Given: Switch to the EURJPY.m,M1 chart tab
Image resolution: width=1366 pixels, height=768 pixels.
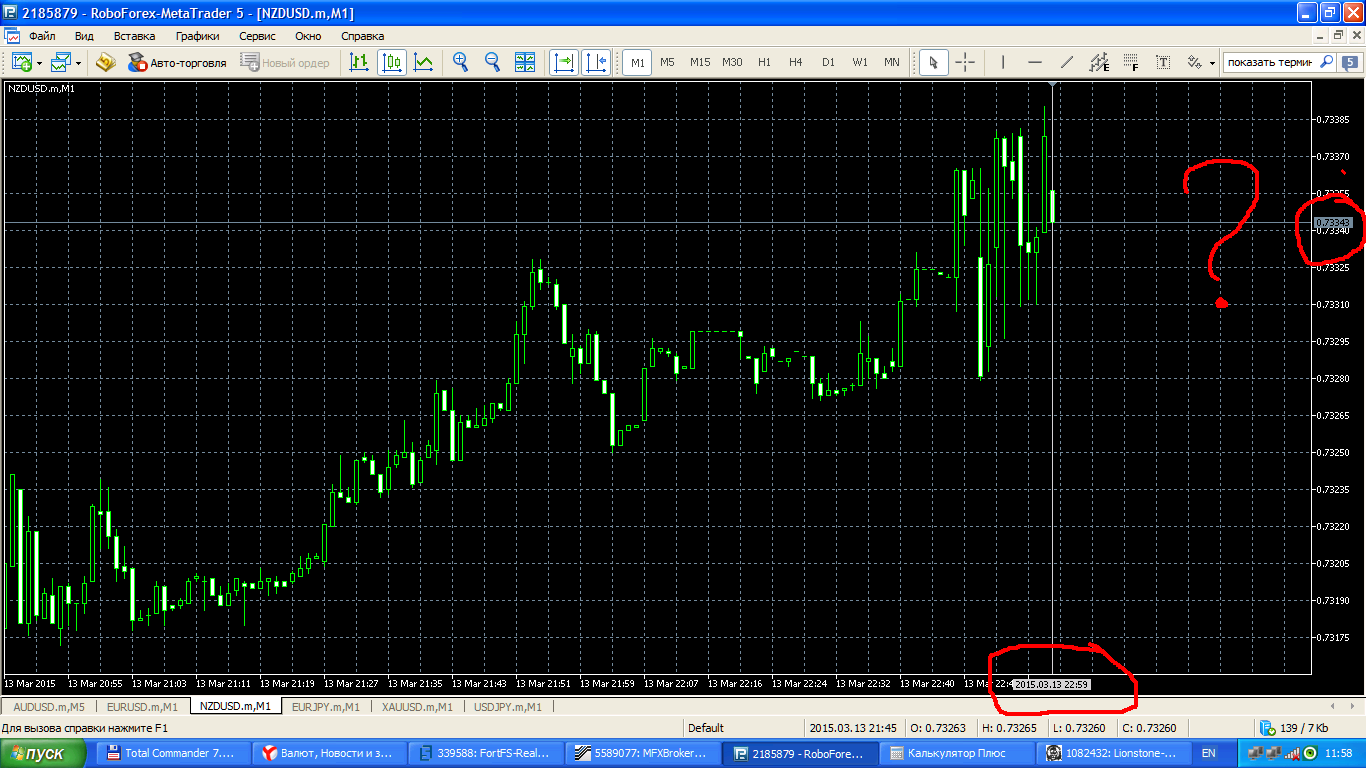Looking at the screenshot, I should pos(325,707).
